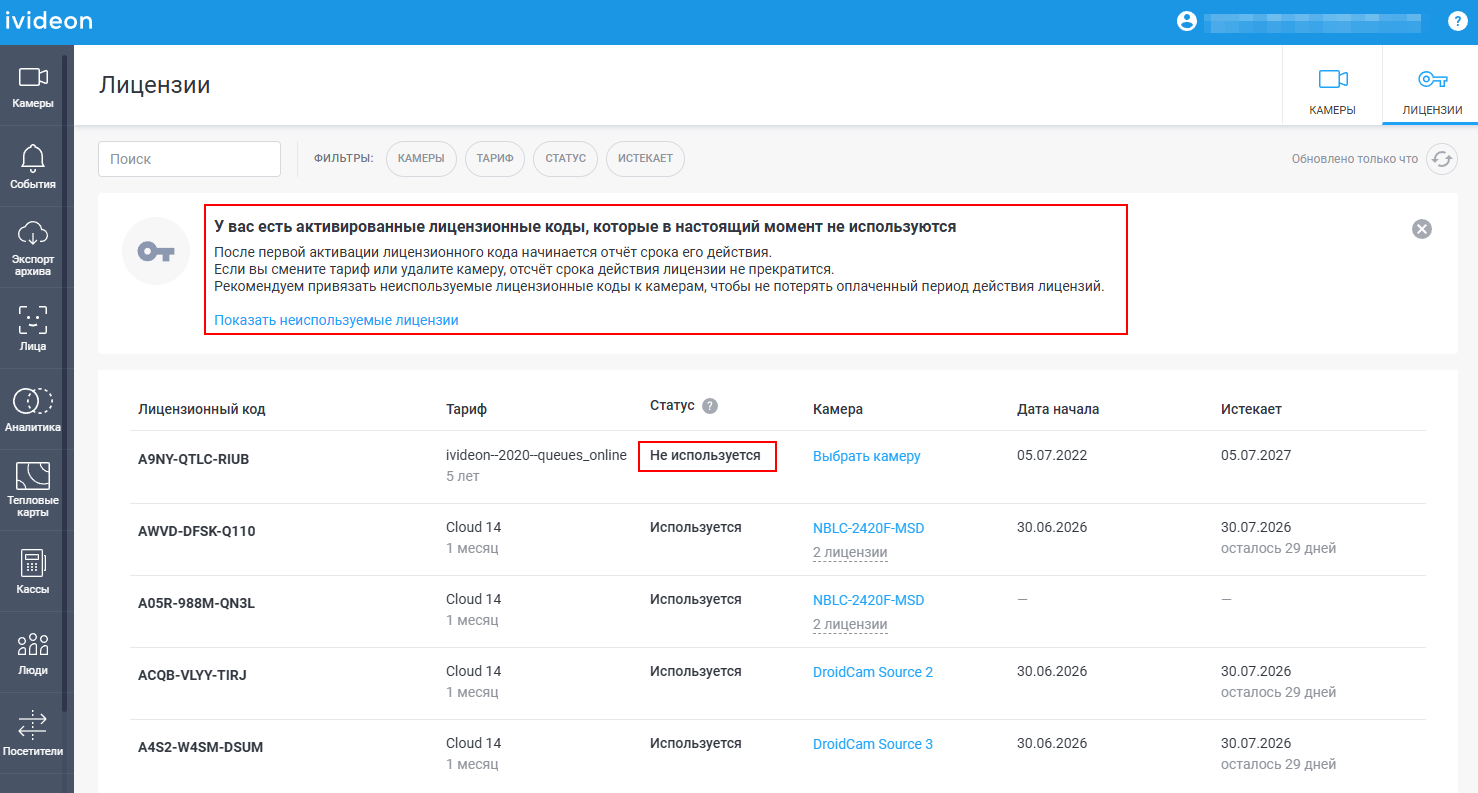The width and height of the screenshot is (1478, 793).
Task: Open NBLC-2420F-MSD camera in A05R-988M-QN3L row
Action: pos(869,600)
